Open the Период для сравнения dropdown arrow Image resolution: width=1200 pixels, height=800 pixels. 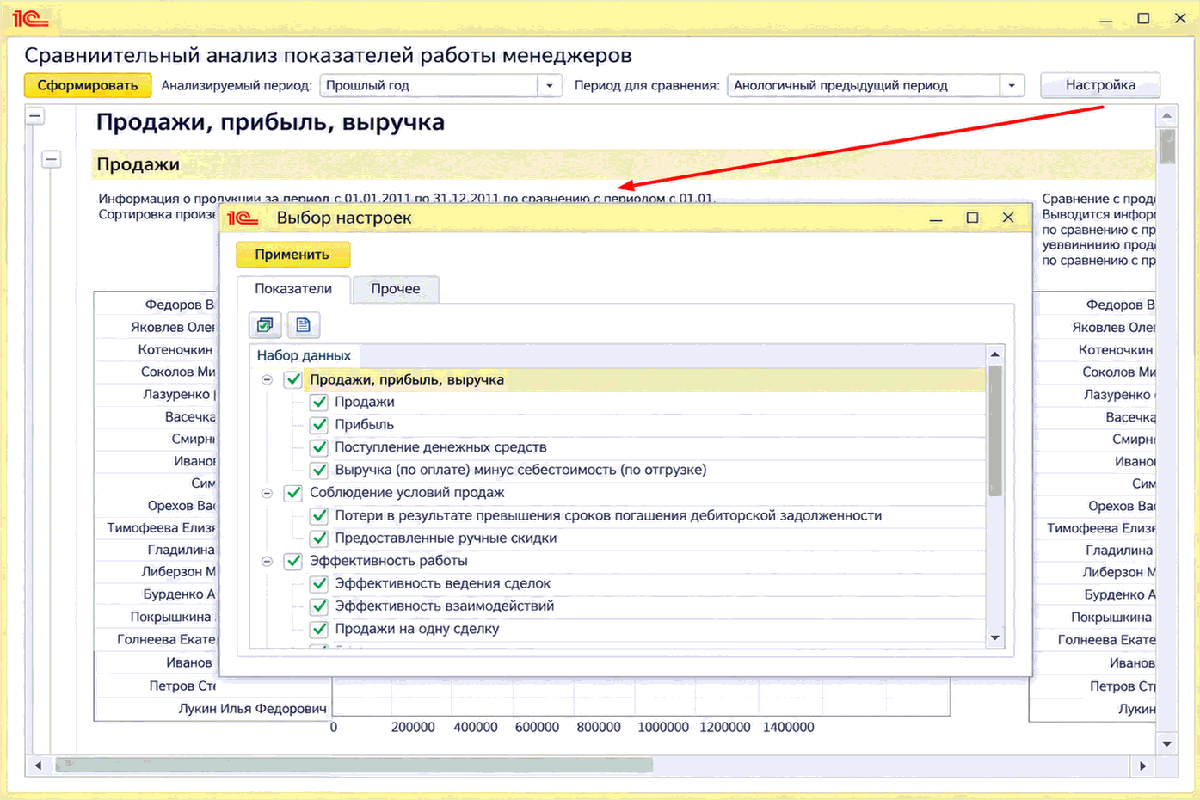point(1013,86)
